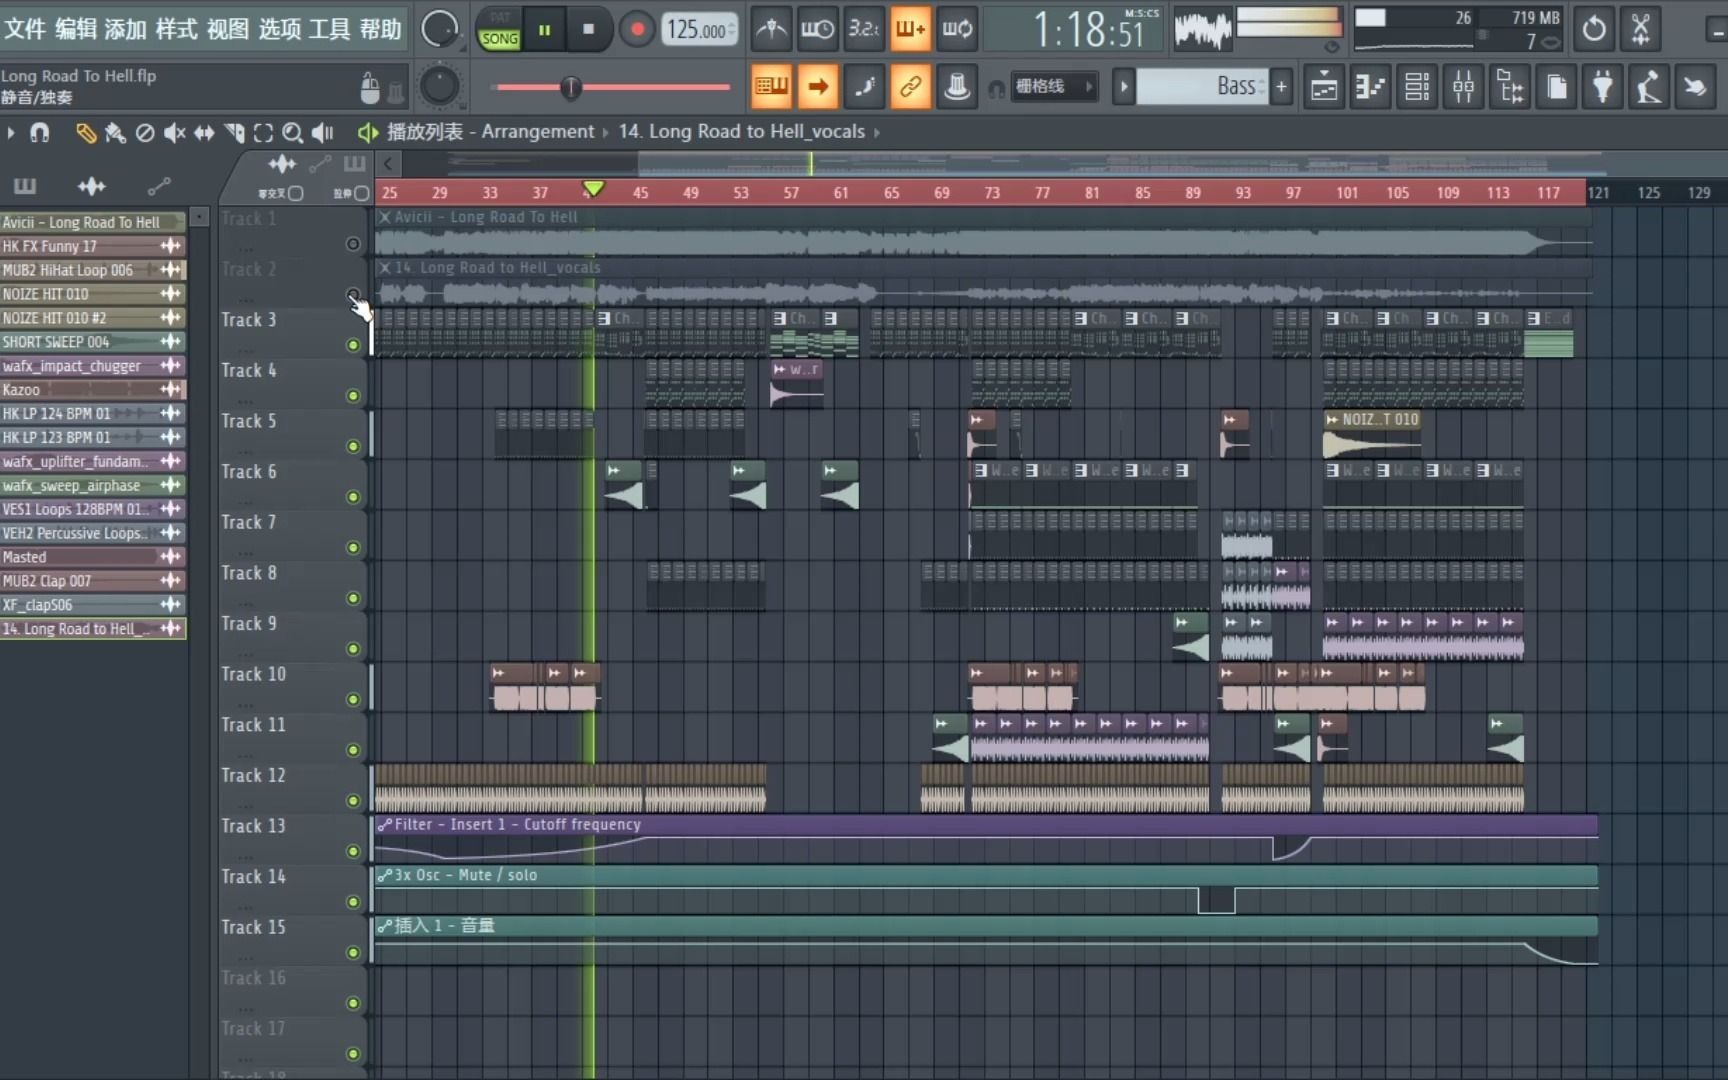The image size is (1728, 1080).
Task: Select the slice tool
Action: coord(234,132)
